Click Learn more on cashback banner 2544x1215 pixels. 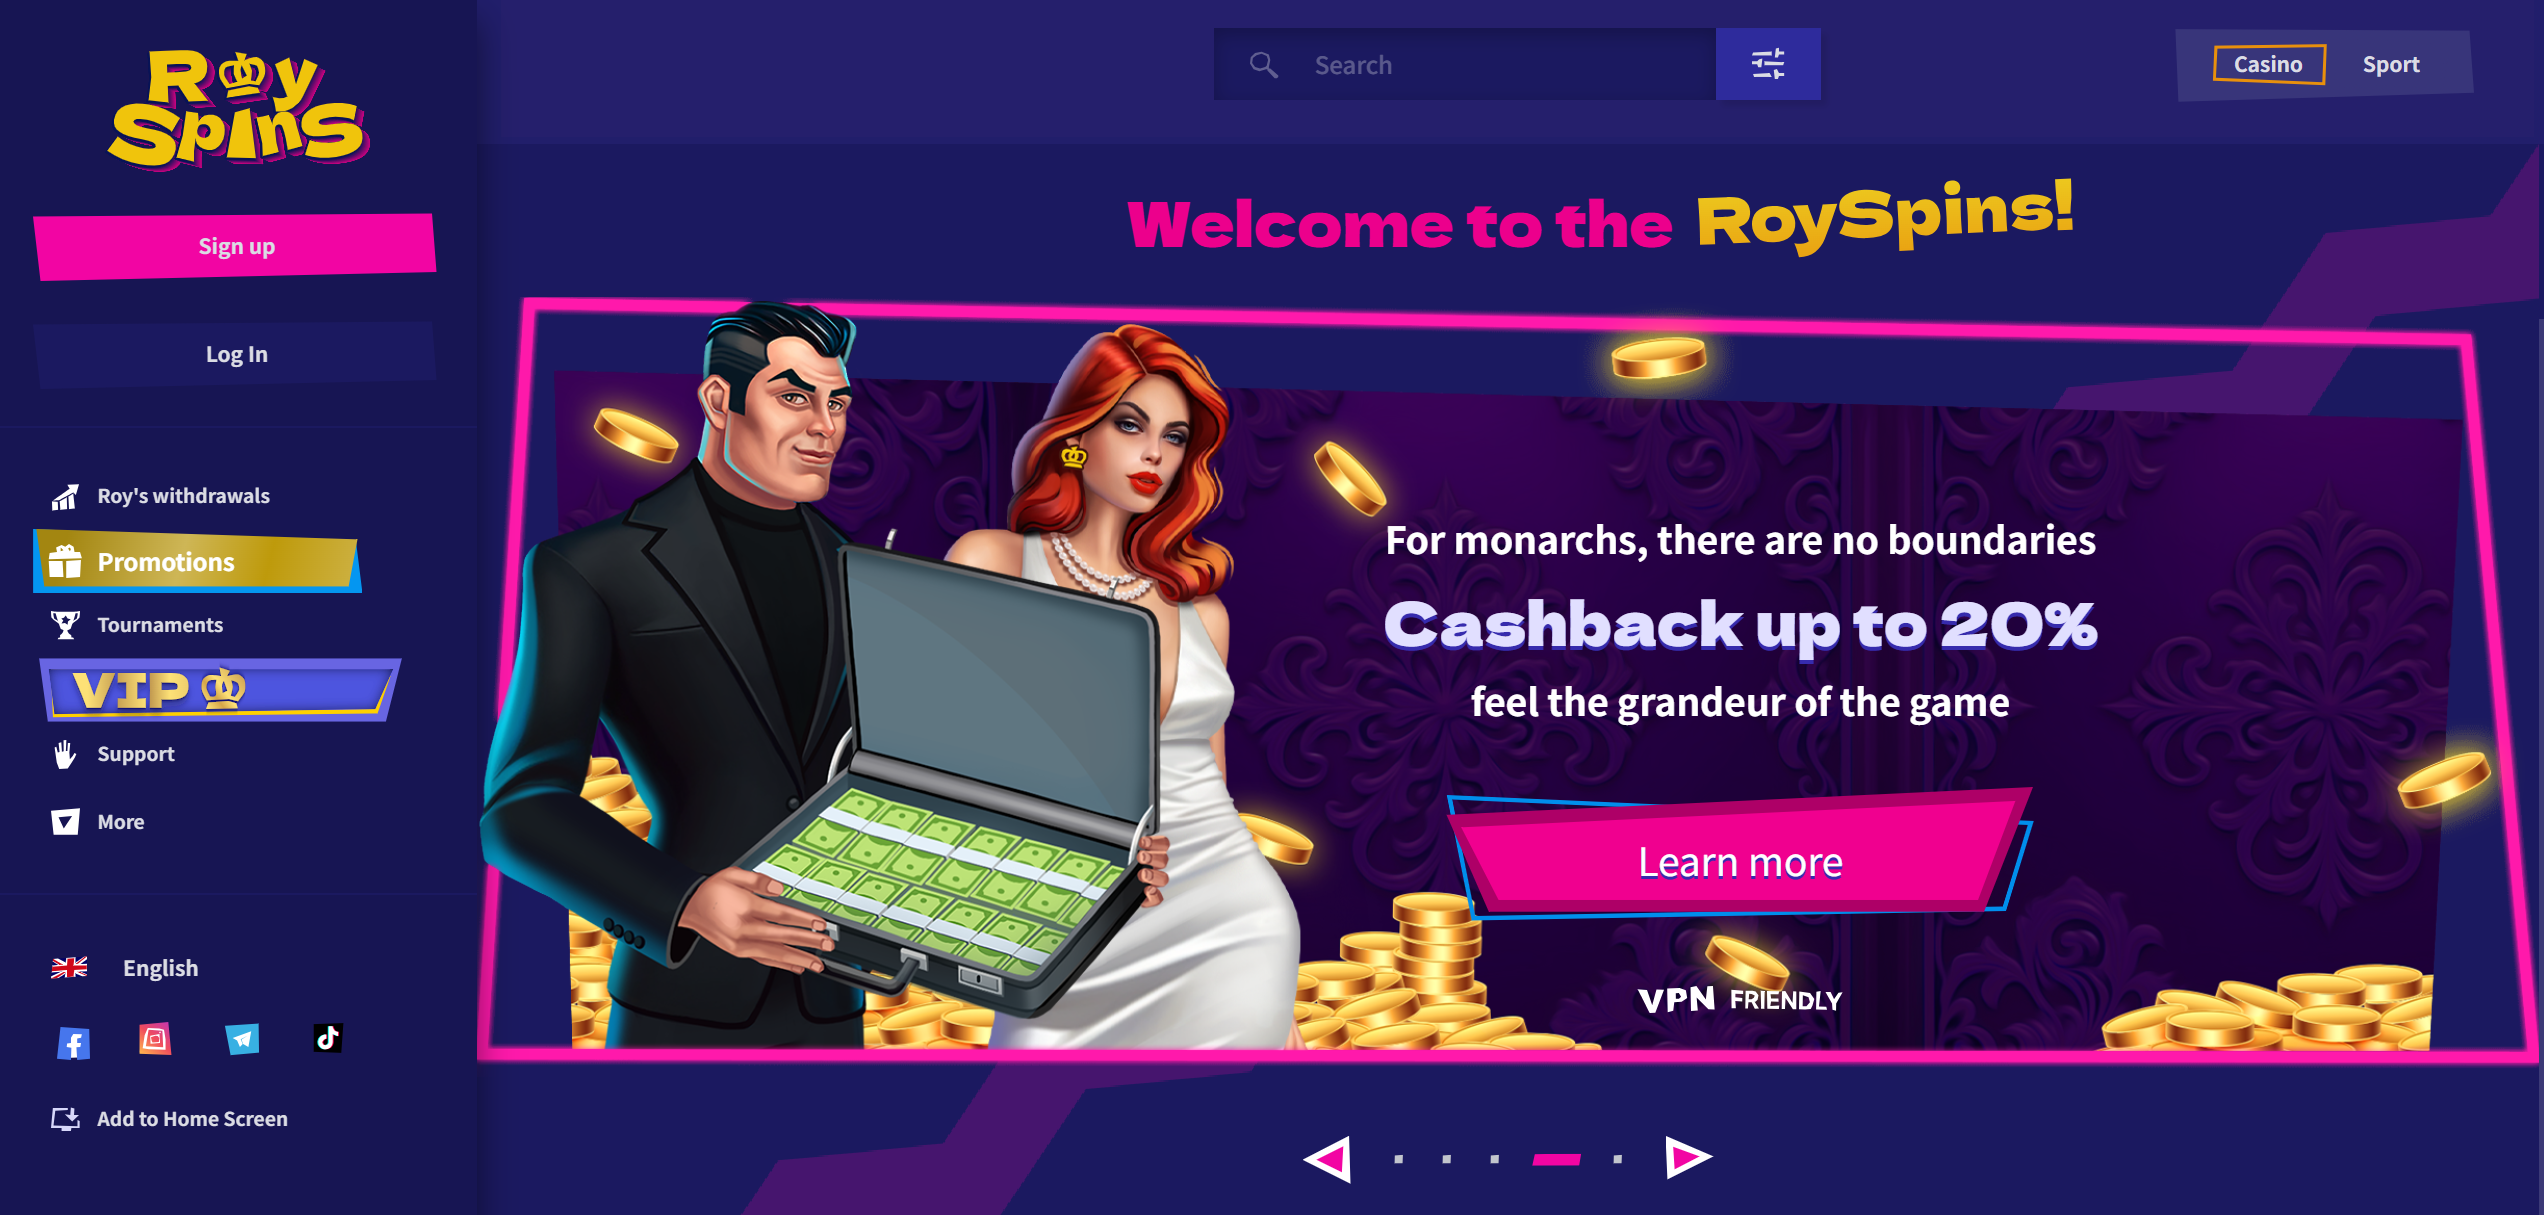1740,861
